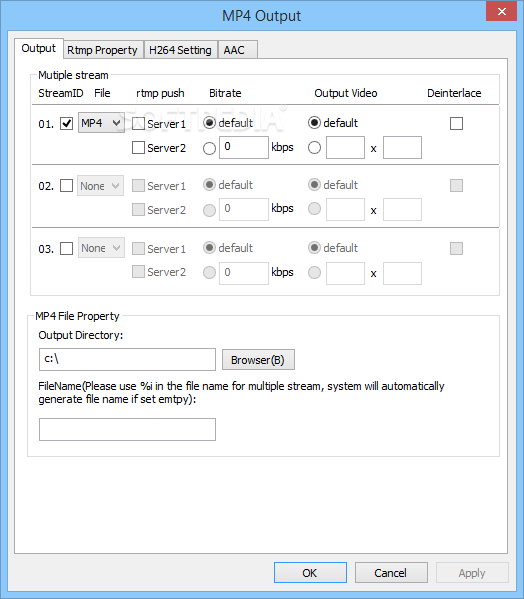Click stream 03 output video width field

click(x=345, y=273)
